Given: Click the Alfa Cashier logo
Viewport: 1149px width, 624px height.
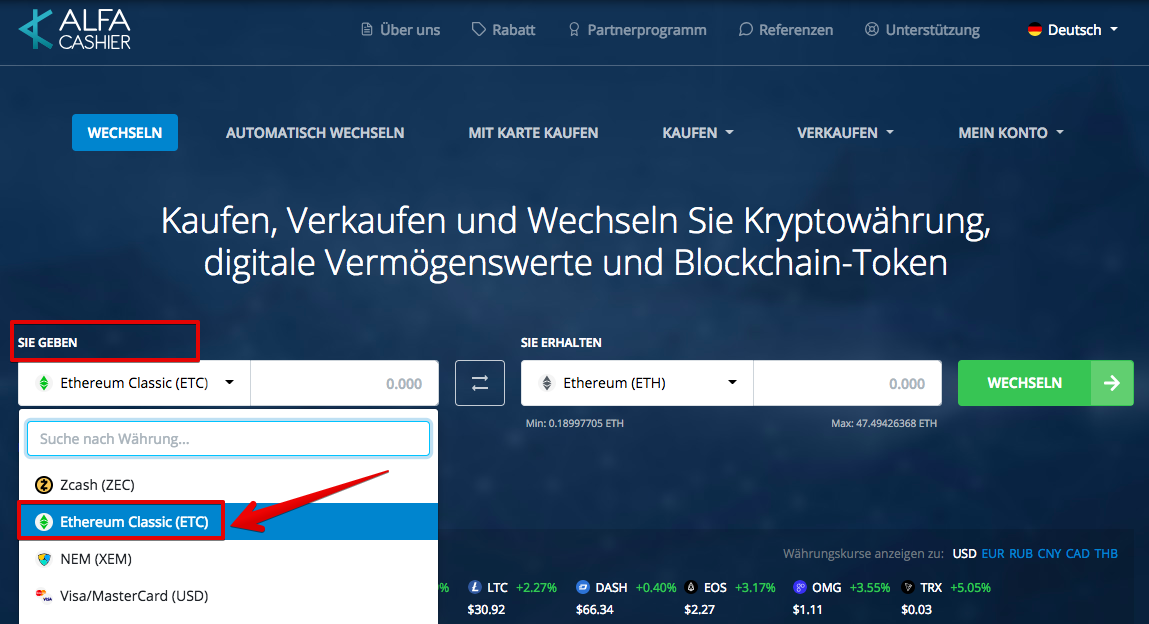Looking at the screenshot, I should pos(75,29).
